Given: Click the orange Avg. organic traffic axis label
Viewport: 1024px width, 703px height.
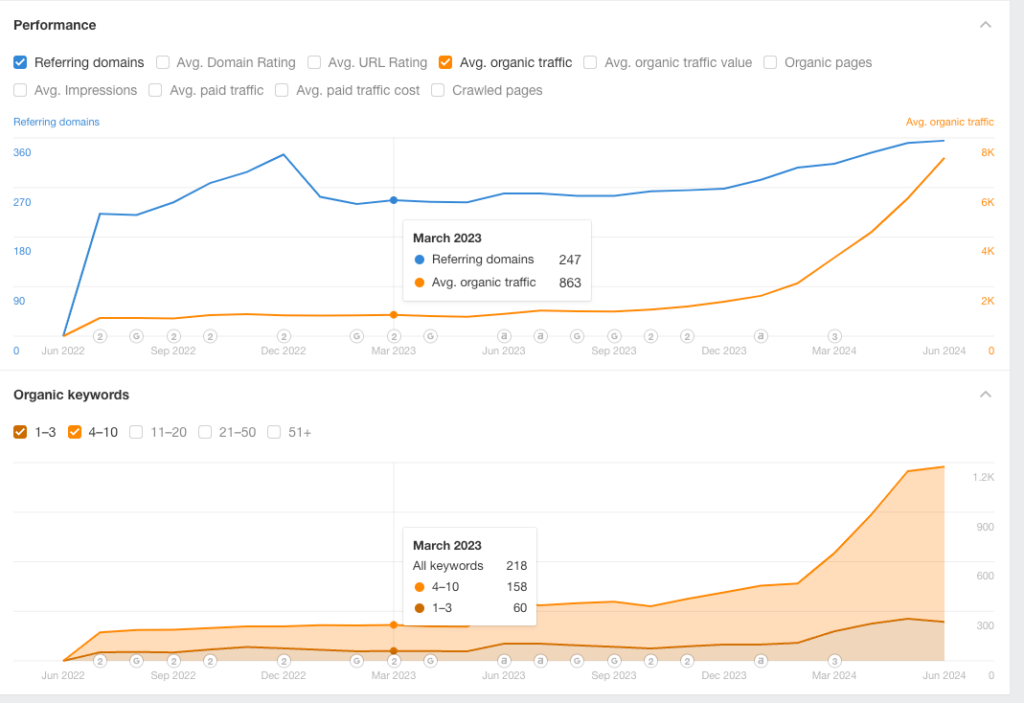Looking at the screenshot, I should point(949,122).
